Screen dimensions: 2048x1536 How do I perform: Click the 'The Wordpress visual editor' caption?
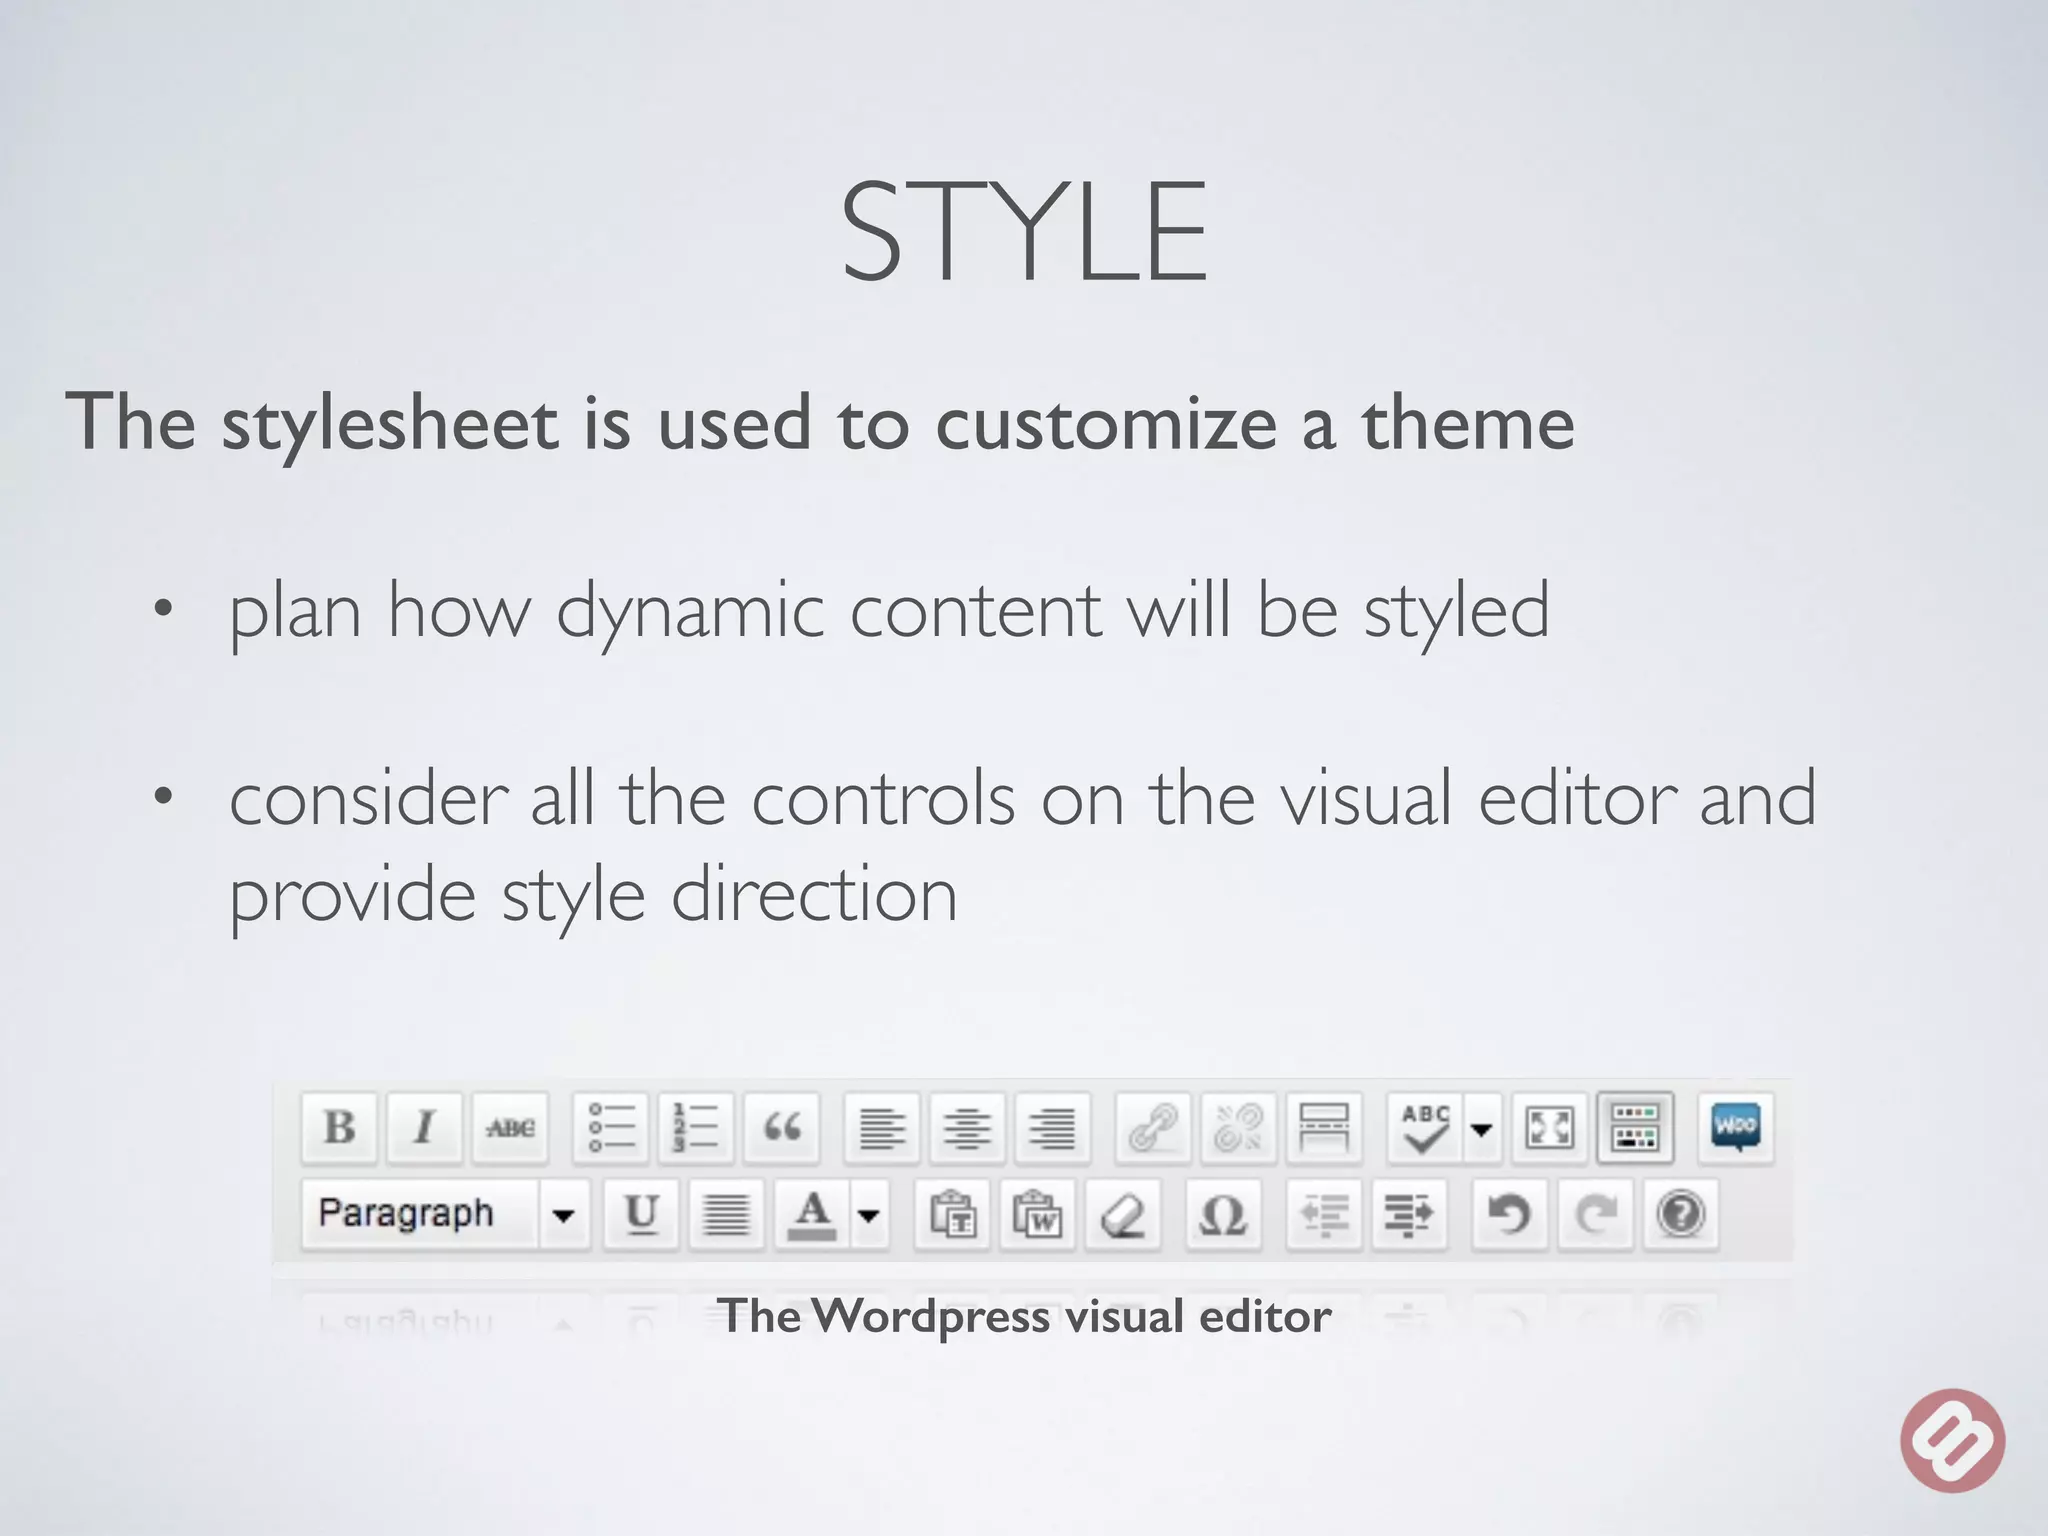coord(1025,1316)
